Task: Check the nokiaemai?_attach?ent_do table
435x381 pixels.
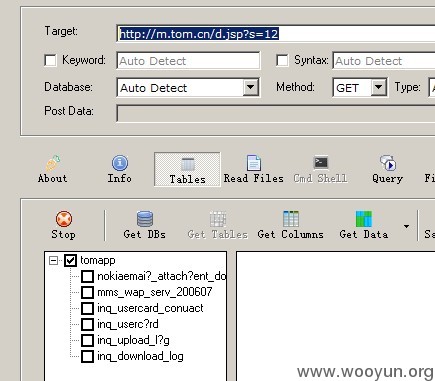Action: tap(87, 276)
